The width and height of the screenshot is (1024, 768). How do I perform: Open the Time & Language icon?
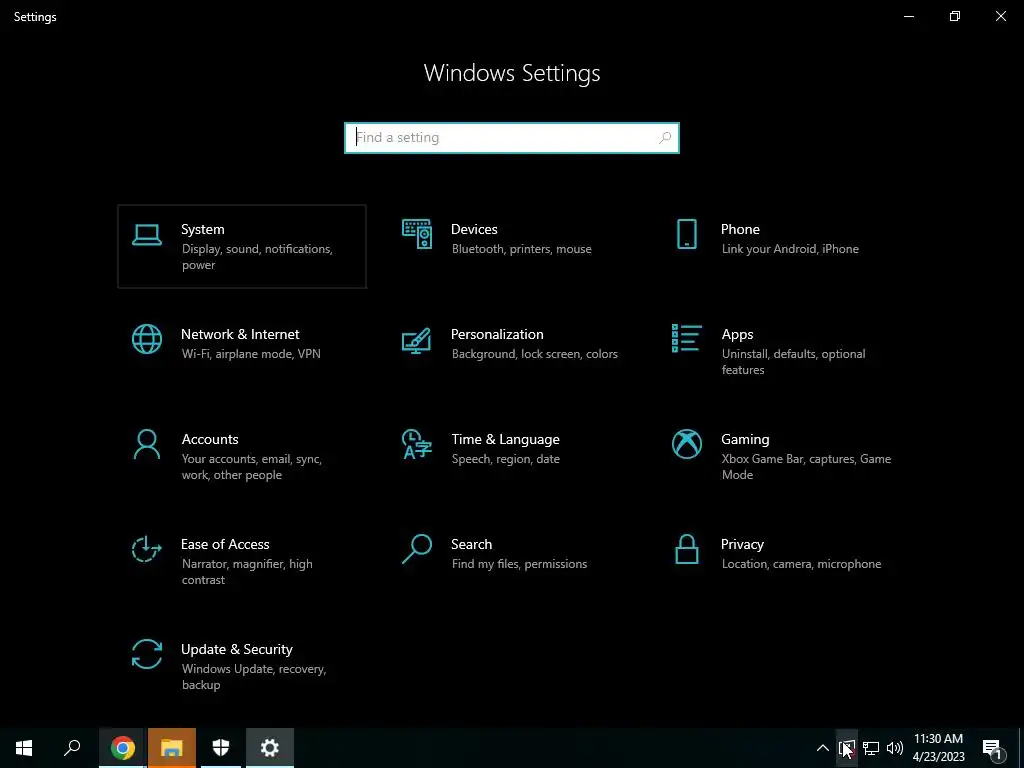pos(417,444)
